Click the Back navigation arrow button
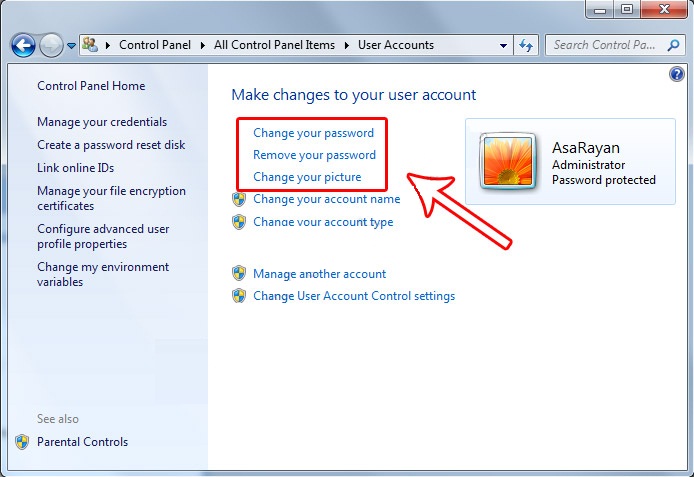The width and height of the screenshot is (694, 477). 23,45
